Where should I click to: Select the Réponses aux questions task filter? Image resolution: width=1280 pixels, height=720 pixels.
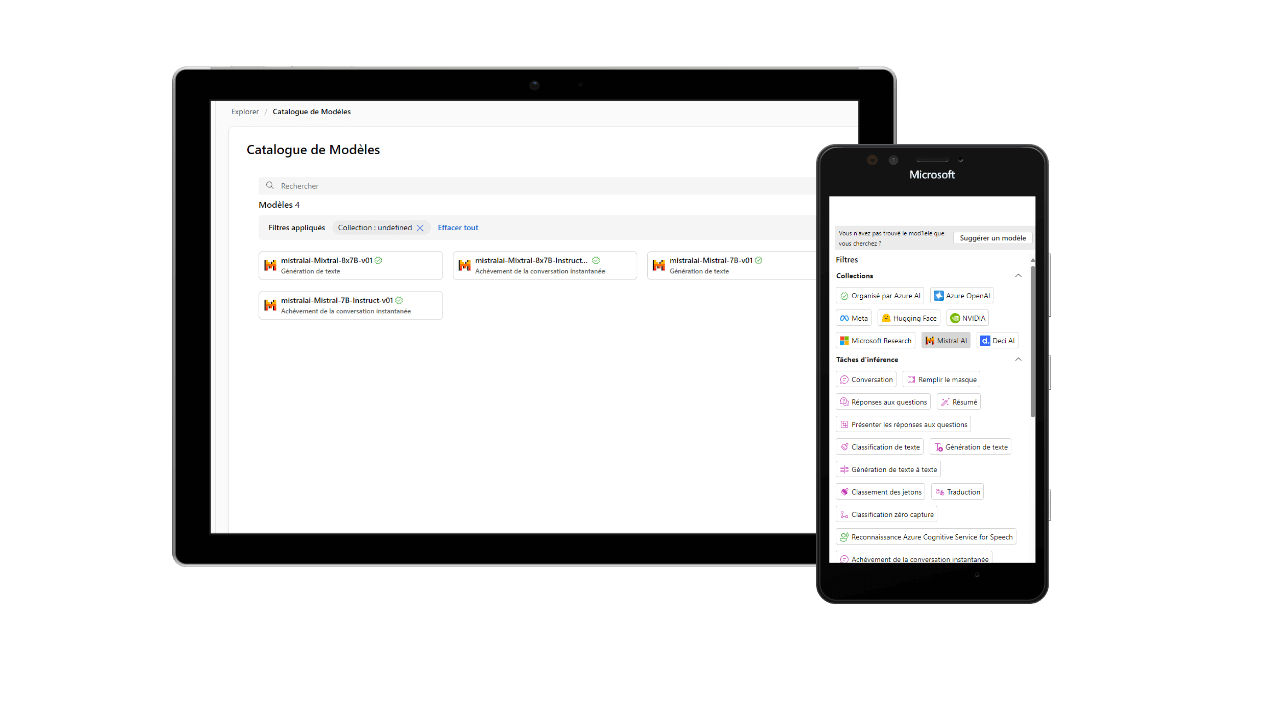(x=883, y=402)
